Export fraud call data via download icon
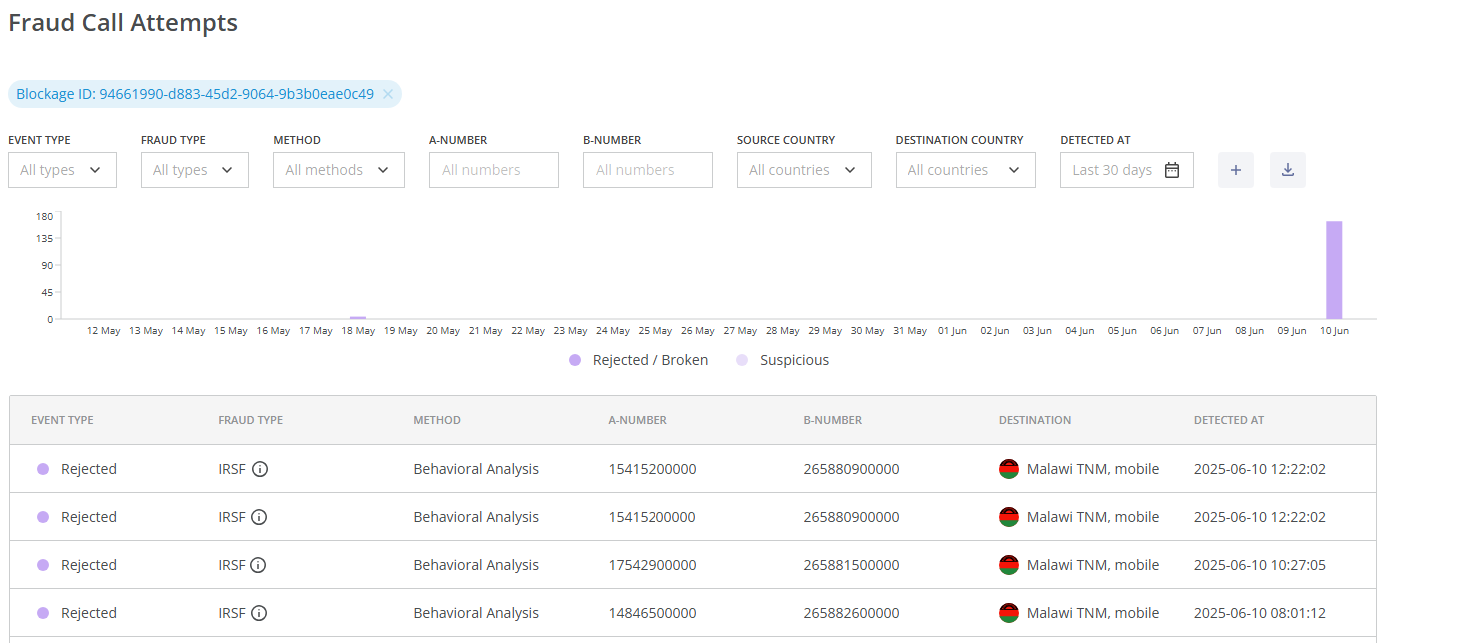Image resolution: width=1460 pixels, height=643 pixels. coord(1287,170)
